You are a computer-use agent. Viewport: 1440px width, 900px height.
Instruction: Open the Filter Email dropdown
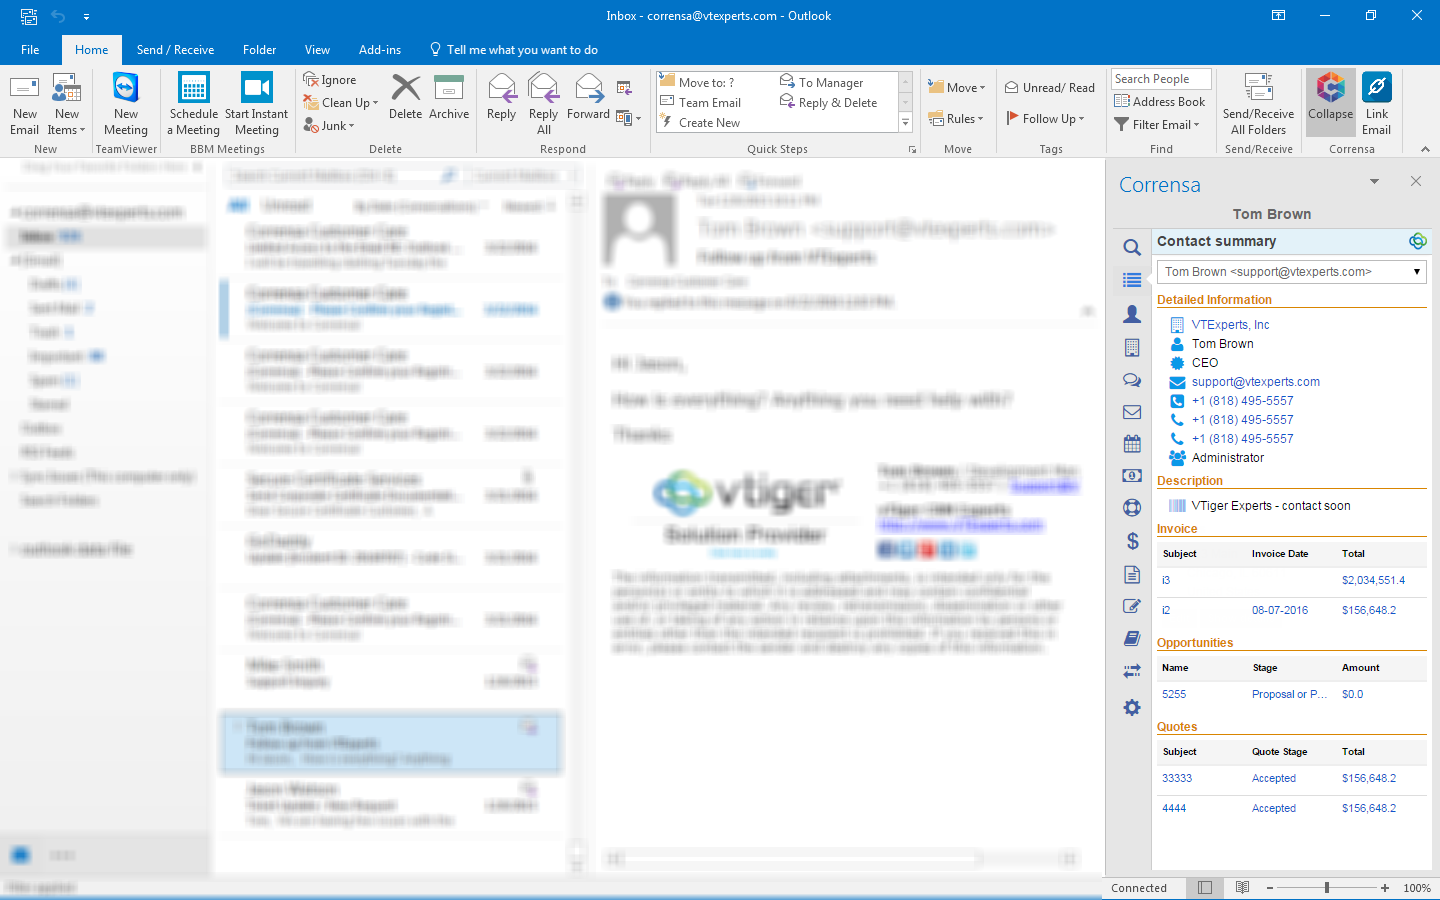pos(1156,125)
